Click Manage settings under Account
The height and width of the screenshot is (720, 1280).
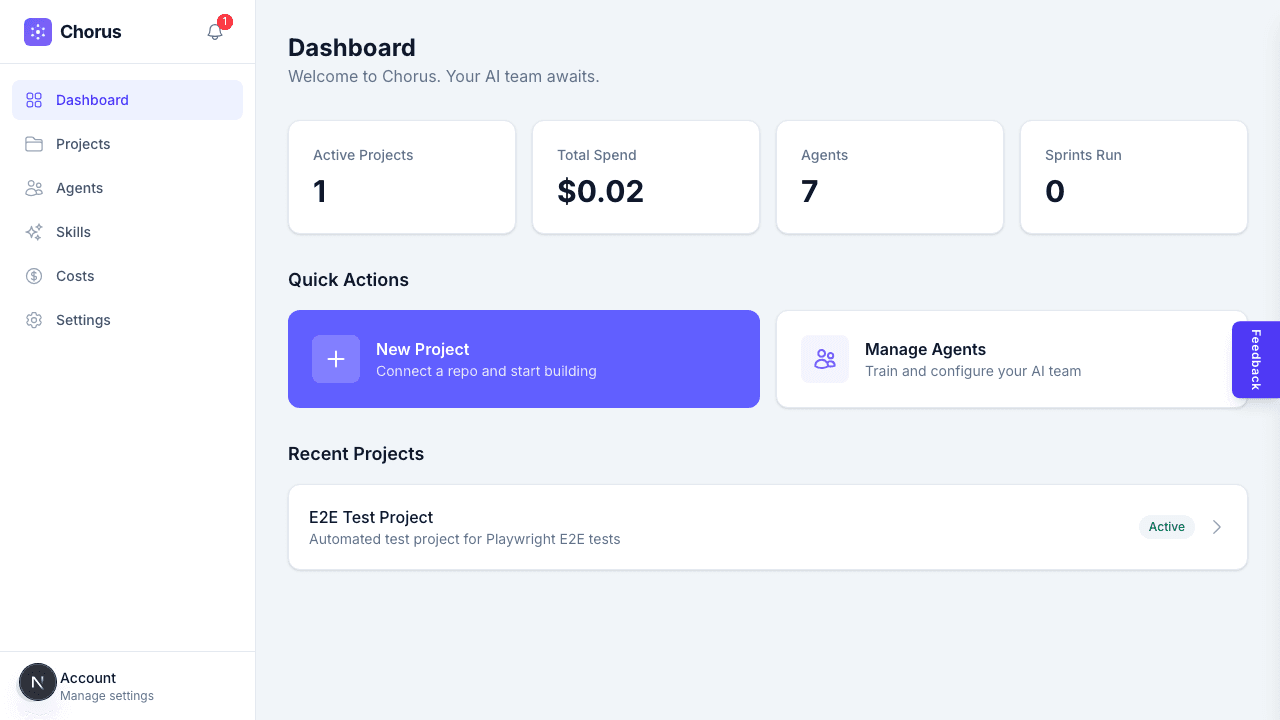coord(106,695)
